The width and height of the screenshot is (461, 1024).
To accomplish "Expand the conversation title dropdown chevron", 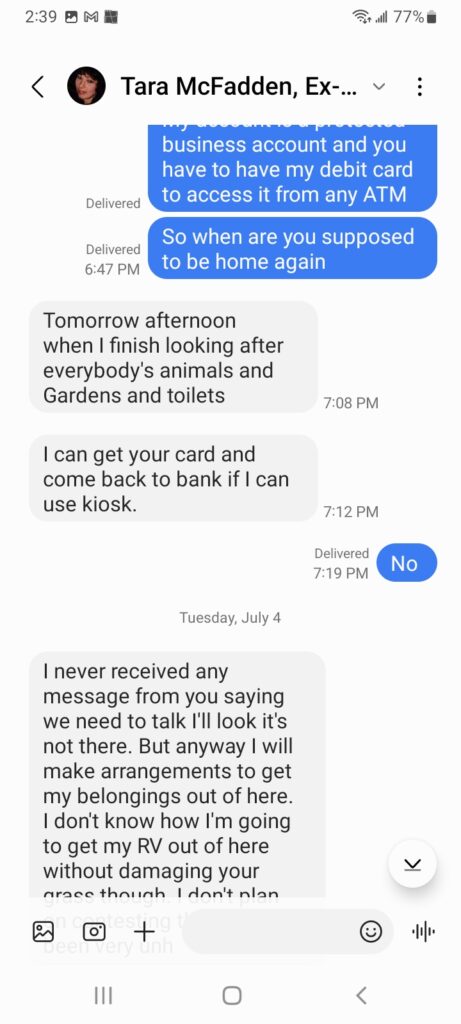I will (379, 87).
